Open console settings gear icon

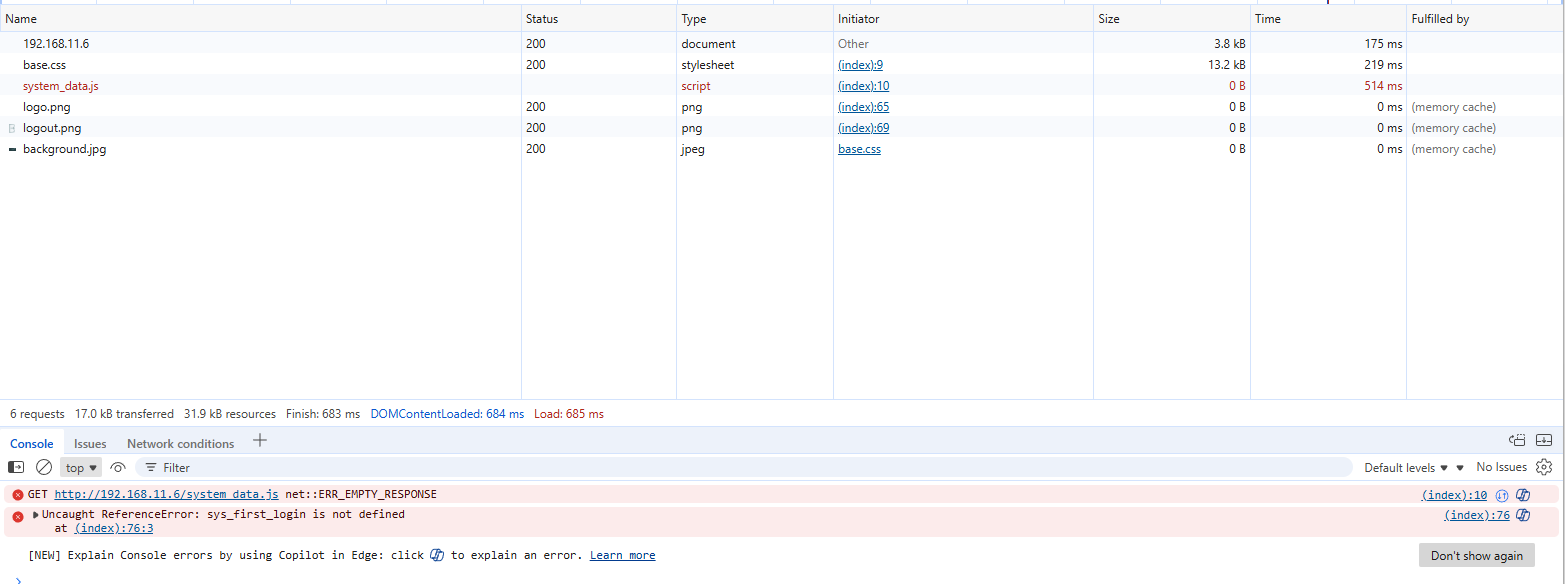(x=1544, y=467)
